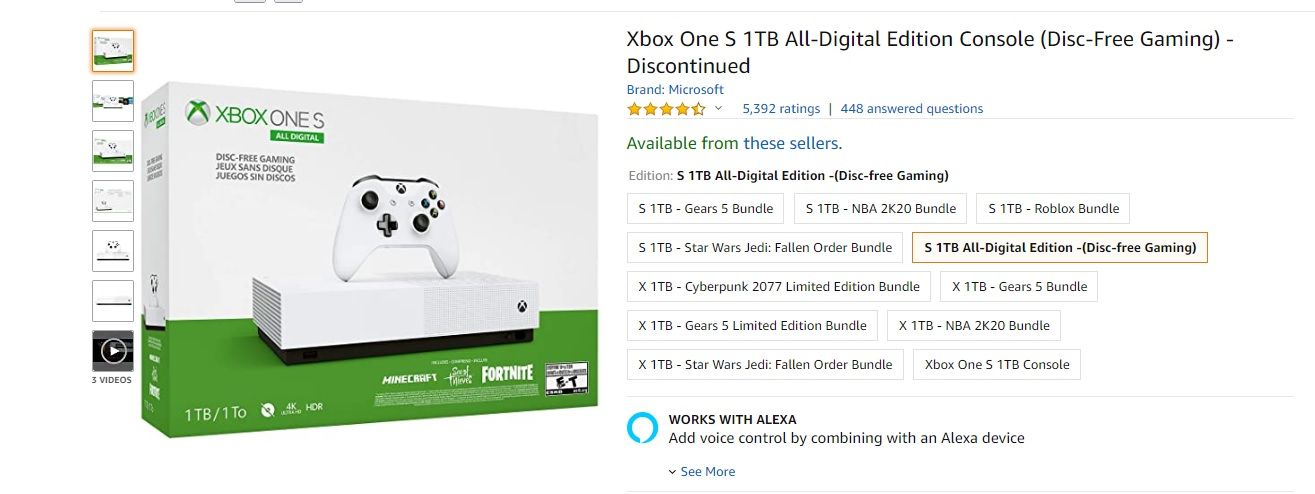Open the 5,392 ratings link
1315x494 pixels.
pos(781,109)
